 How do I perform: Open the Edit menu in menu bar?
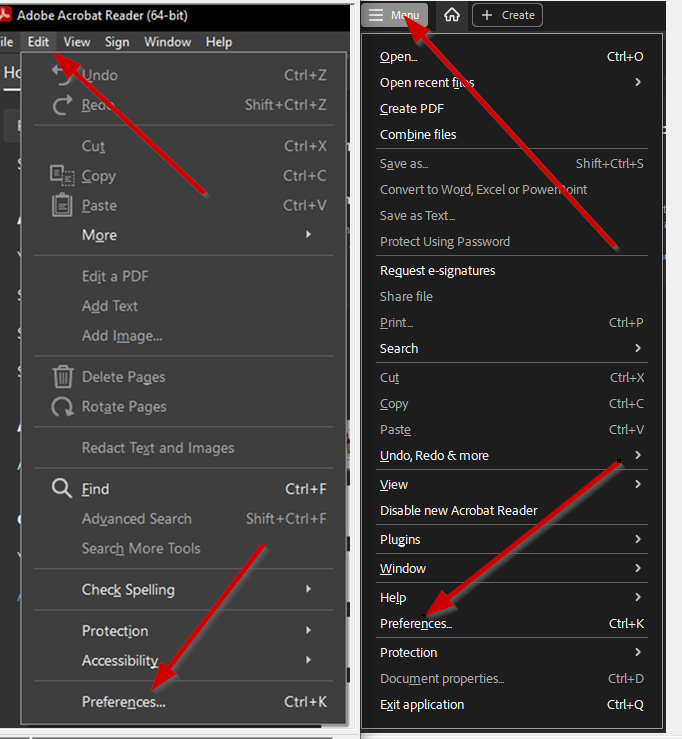point(38,42)
